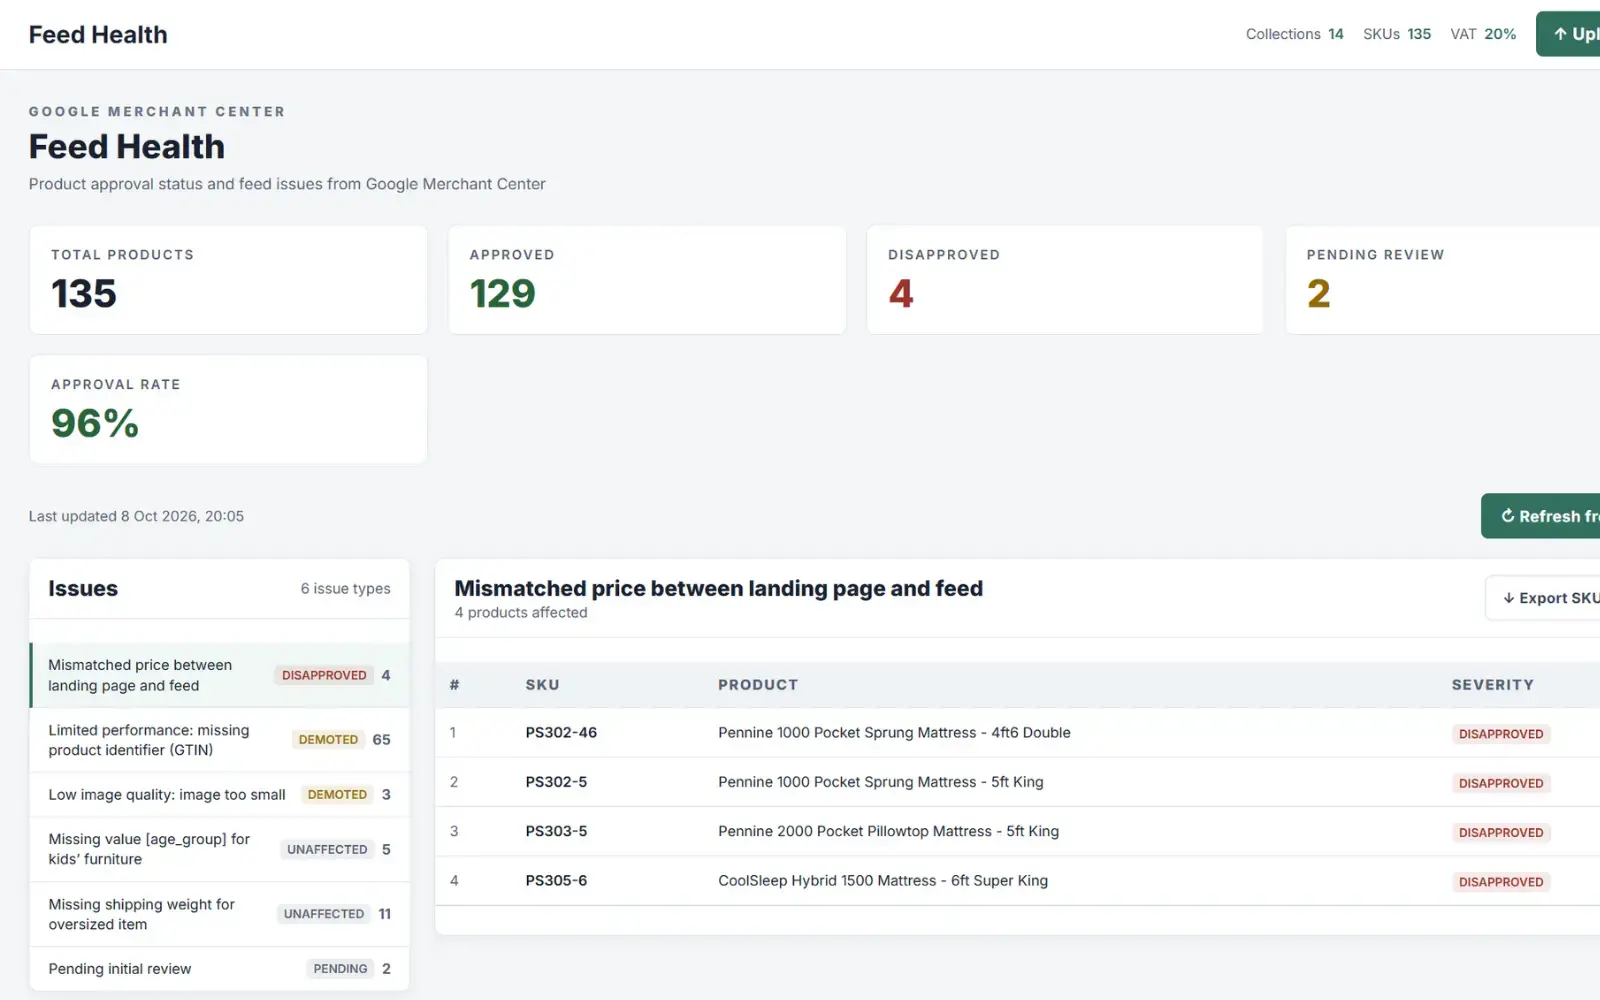Viewport: 1600px width, 1000px height.
Task: Click SKU PS302-46 in the table
Action: 561,733
